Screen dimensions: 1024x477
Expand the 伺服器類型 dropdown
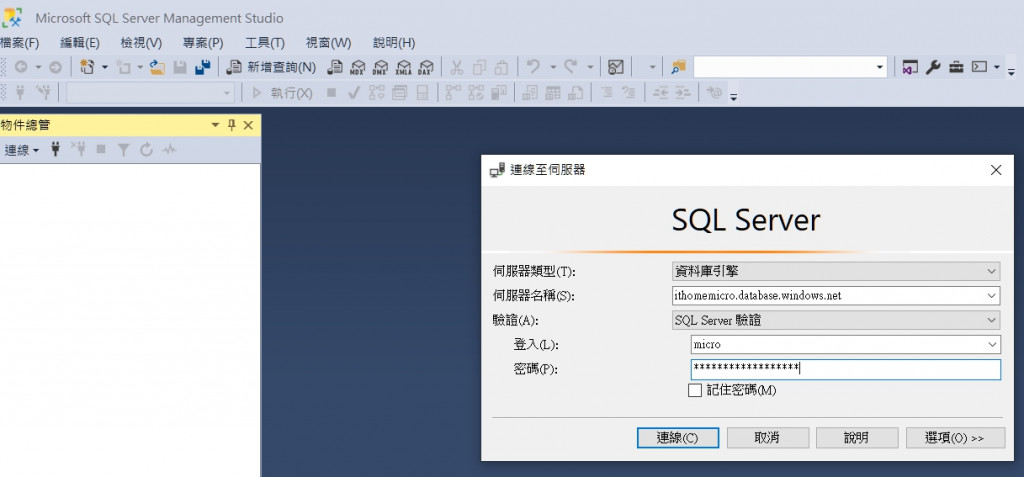click(x=992, y=271)
